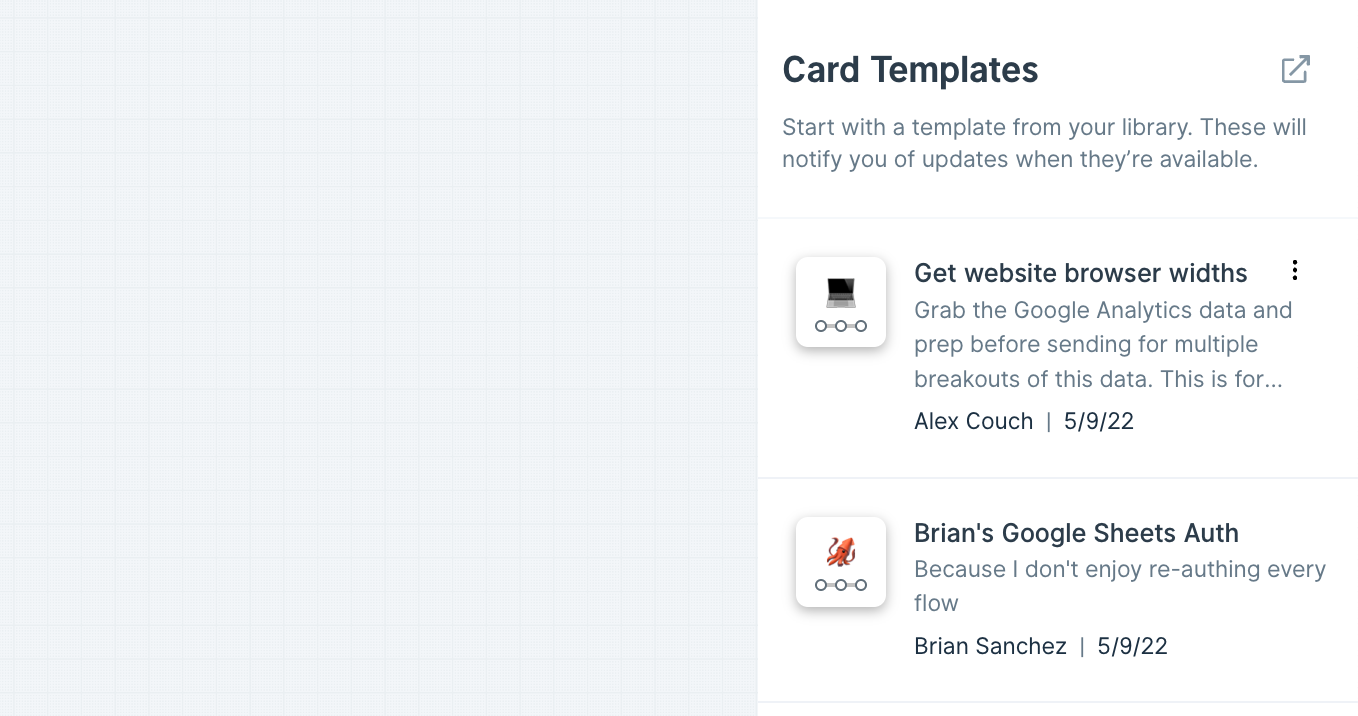The width and height of the screenshot is (1358, 716).
Task: Click the laptop emoji on the first template
Action: point(841,292)
